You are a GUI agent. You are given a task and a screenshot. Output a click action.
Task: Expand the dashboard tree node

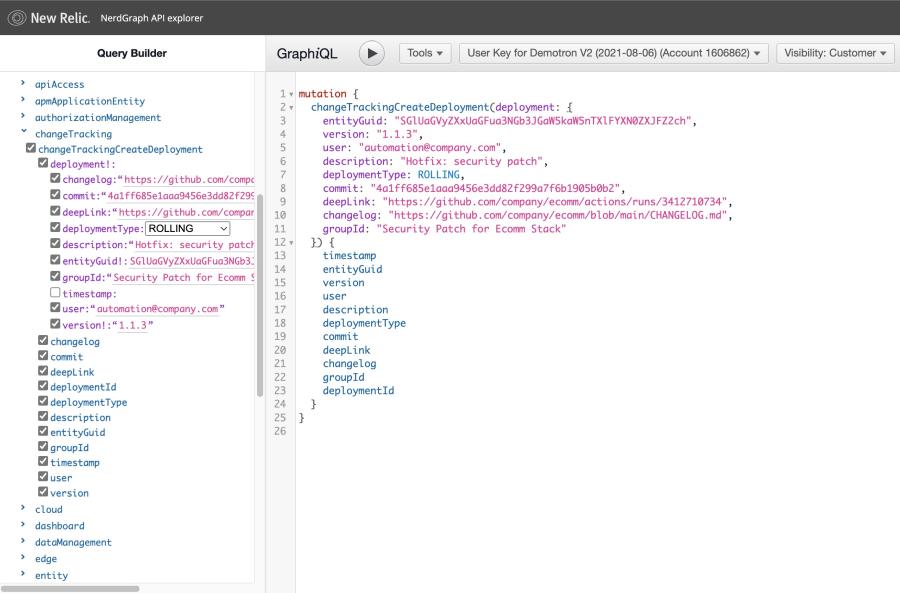[23, 525]
